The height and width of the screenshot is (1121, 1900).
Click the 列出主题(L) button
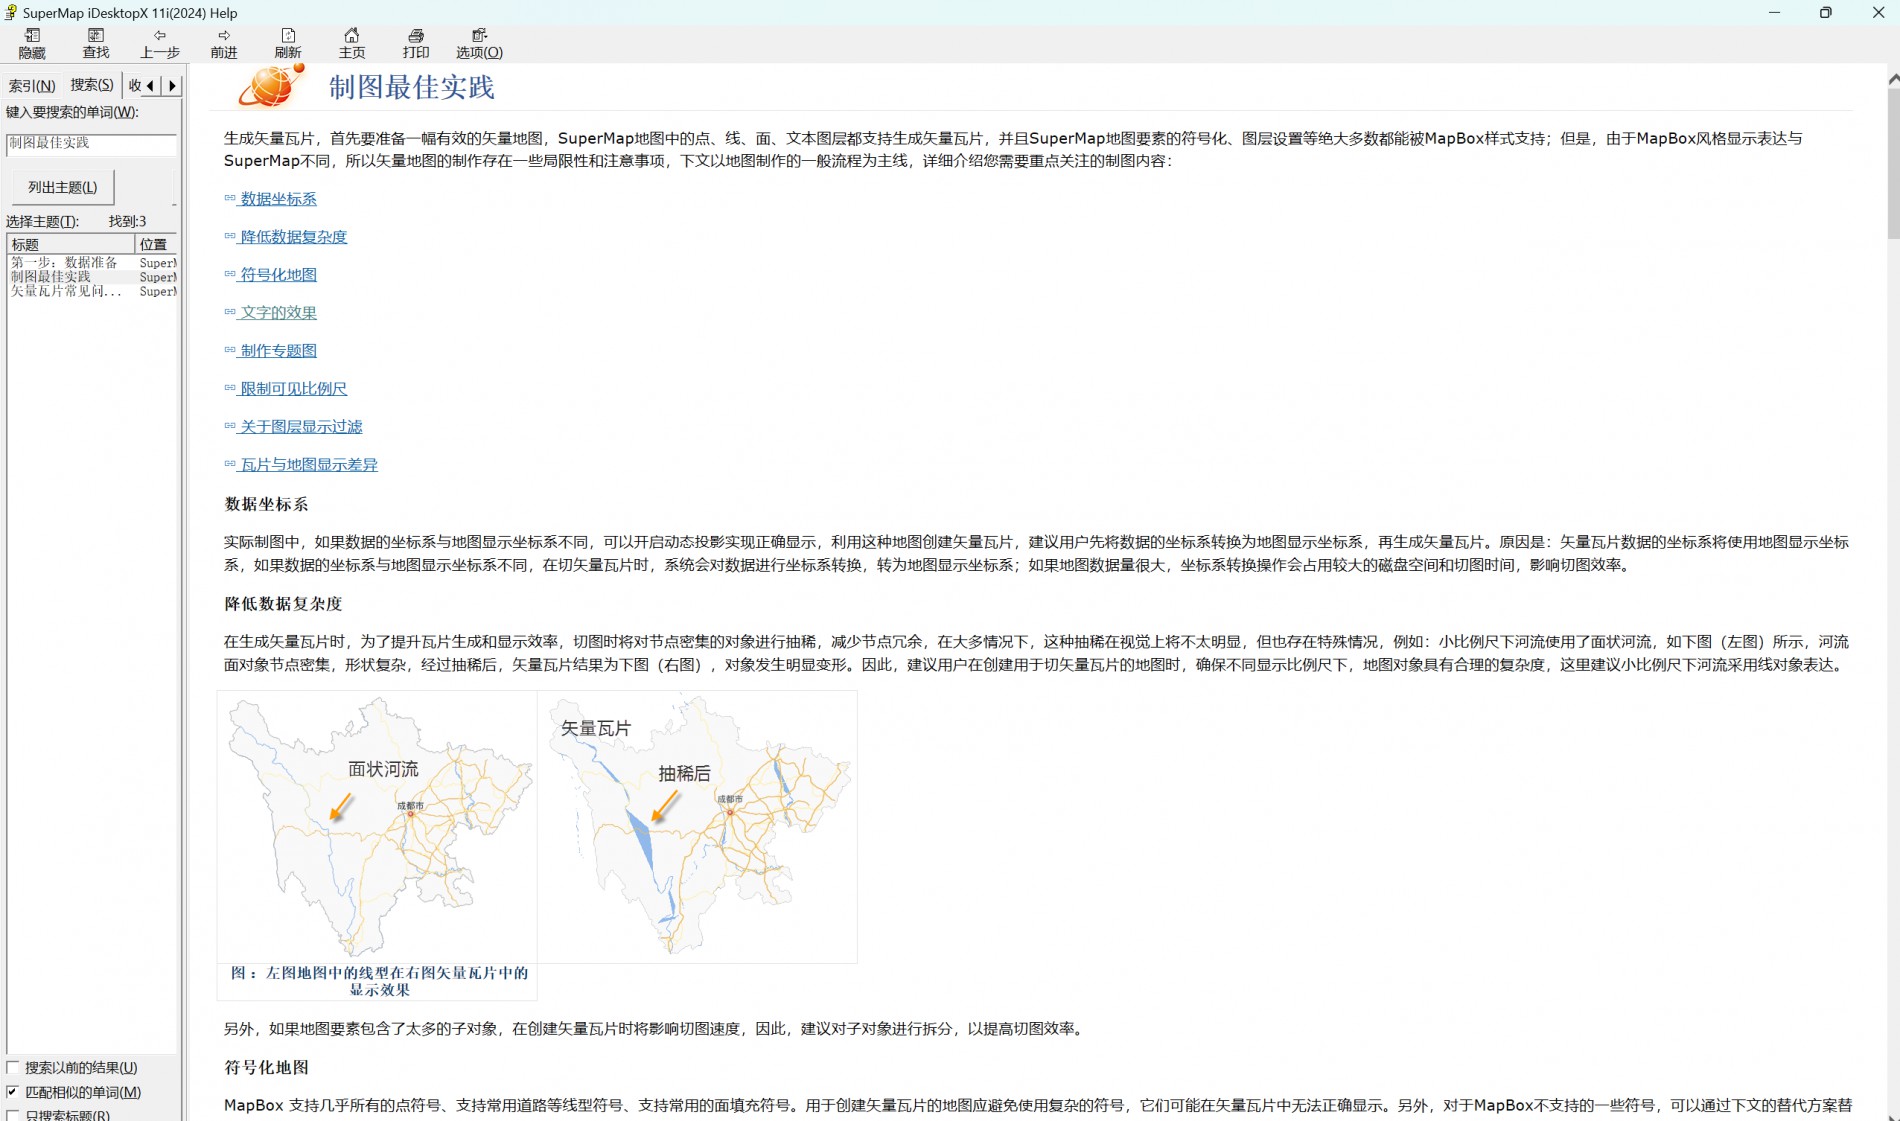63,187
